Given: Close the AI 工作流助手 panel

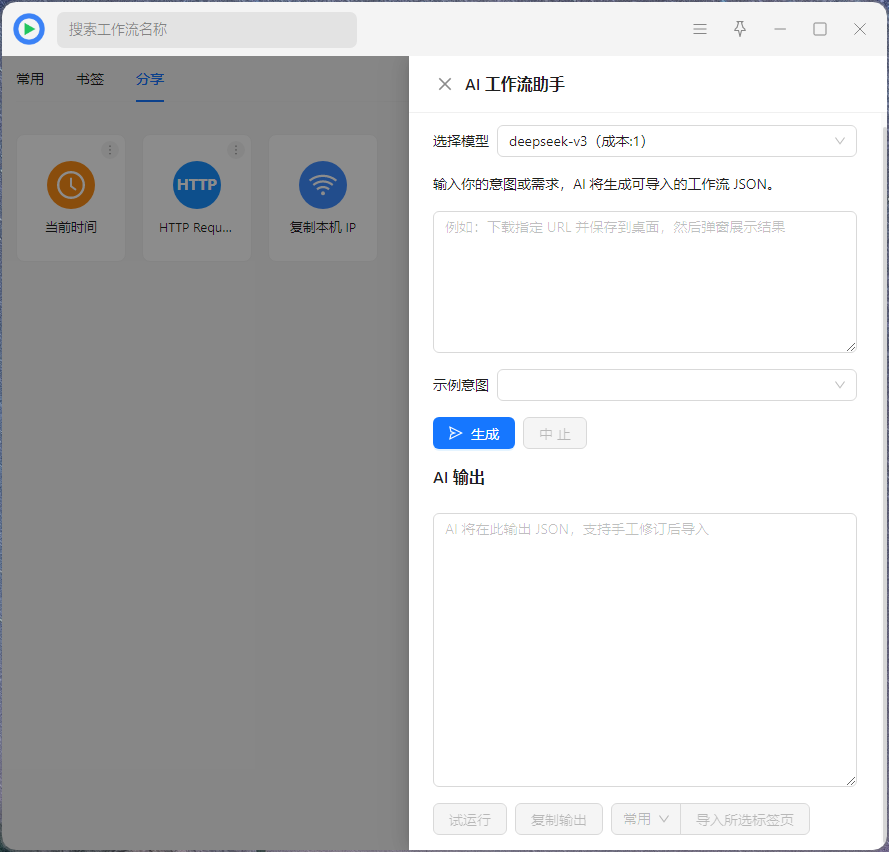Looking at the screenshot, I should 445,84.
